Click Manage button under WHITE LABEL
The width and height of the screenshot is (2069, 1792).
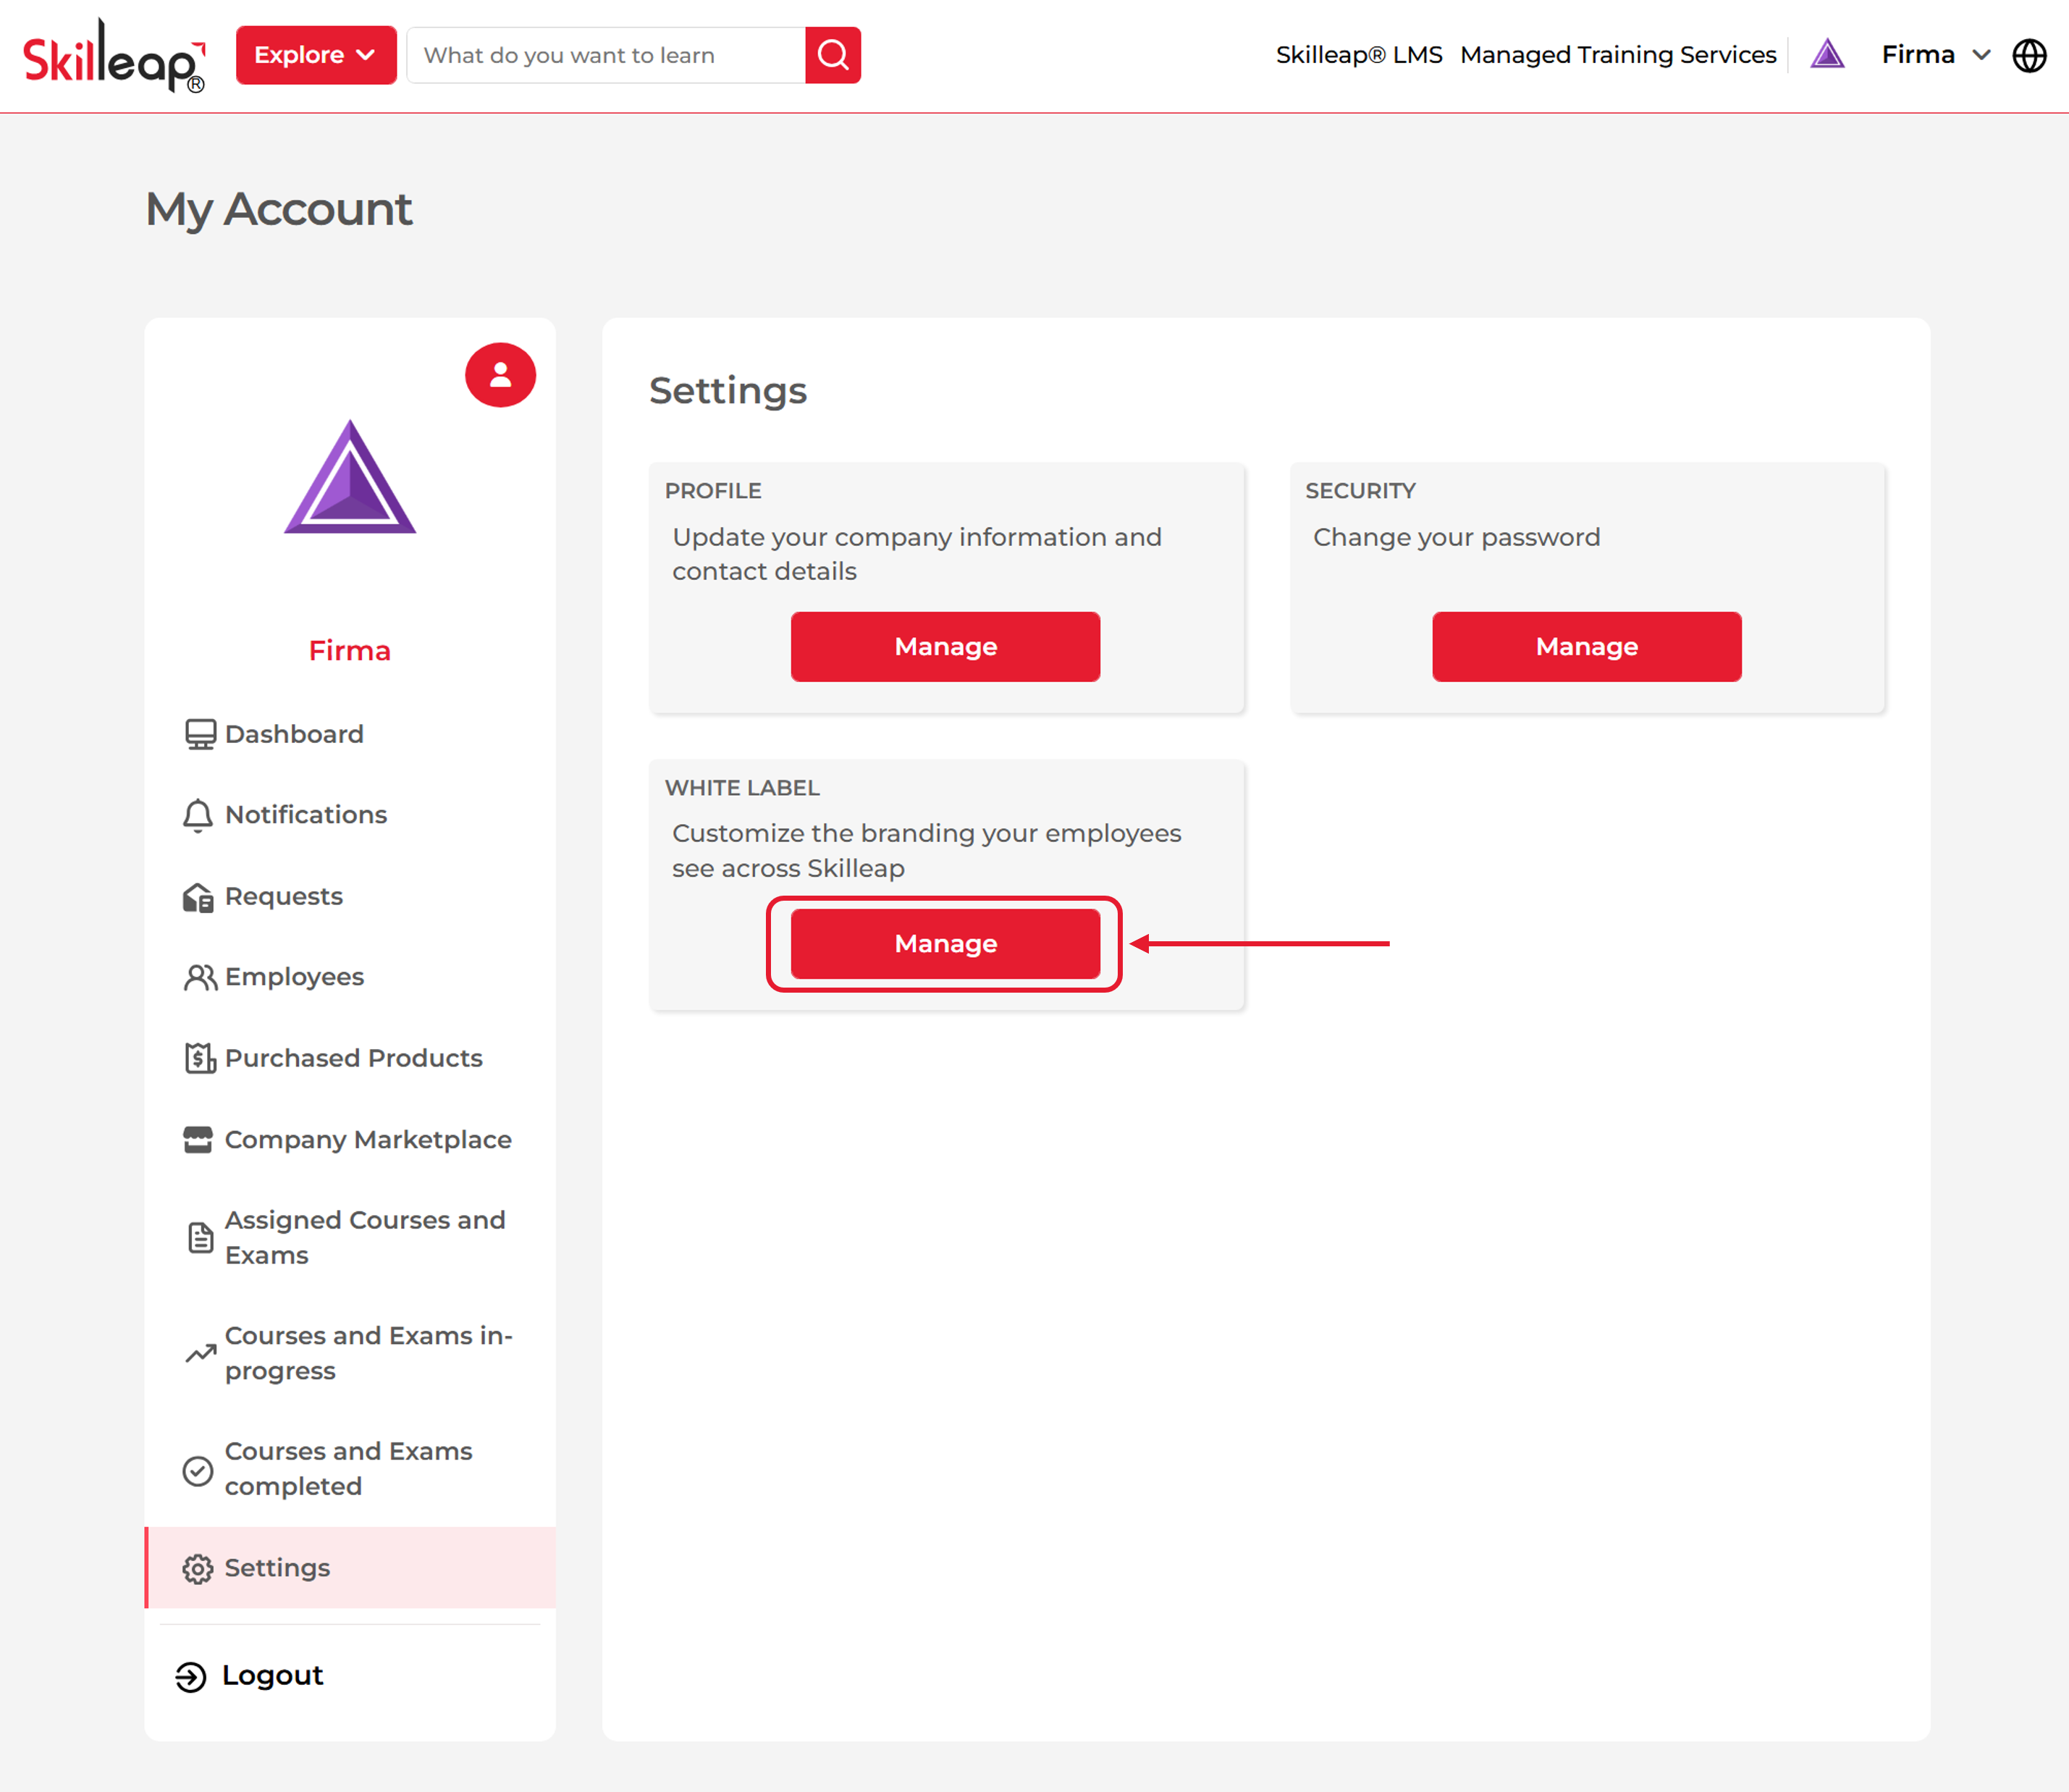click(x=945, y=944)
